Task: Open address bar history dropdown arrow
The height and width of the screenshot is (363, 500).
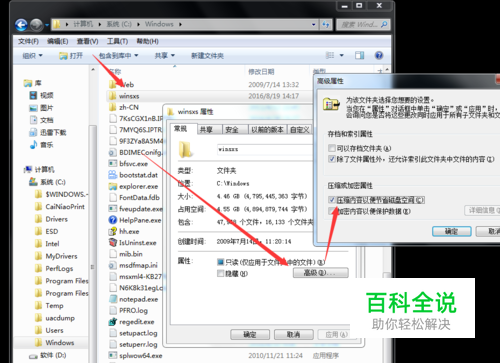Action: (x=313, y=24)
